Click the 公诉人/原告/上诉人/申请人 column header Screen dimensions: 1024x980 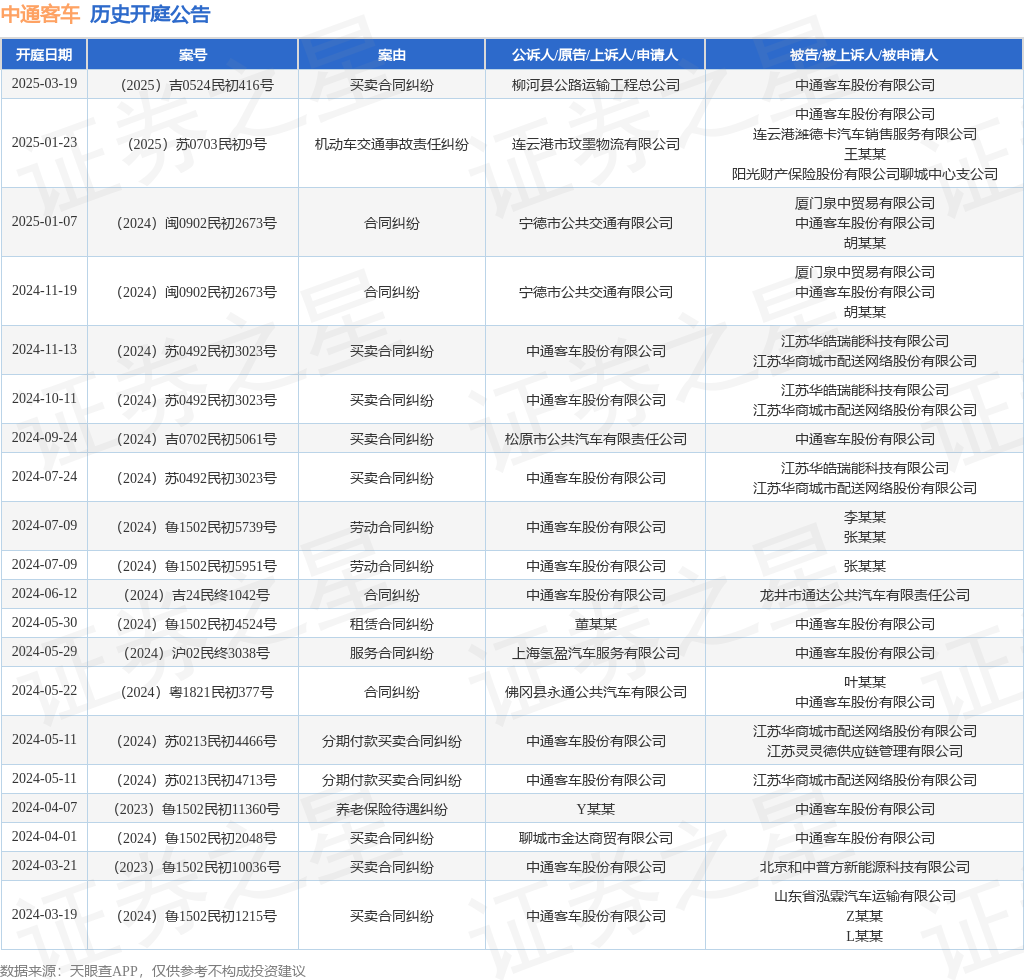pyautogui.click(x=595, y=55)
